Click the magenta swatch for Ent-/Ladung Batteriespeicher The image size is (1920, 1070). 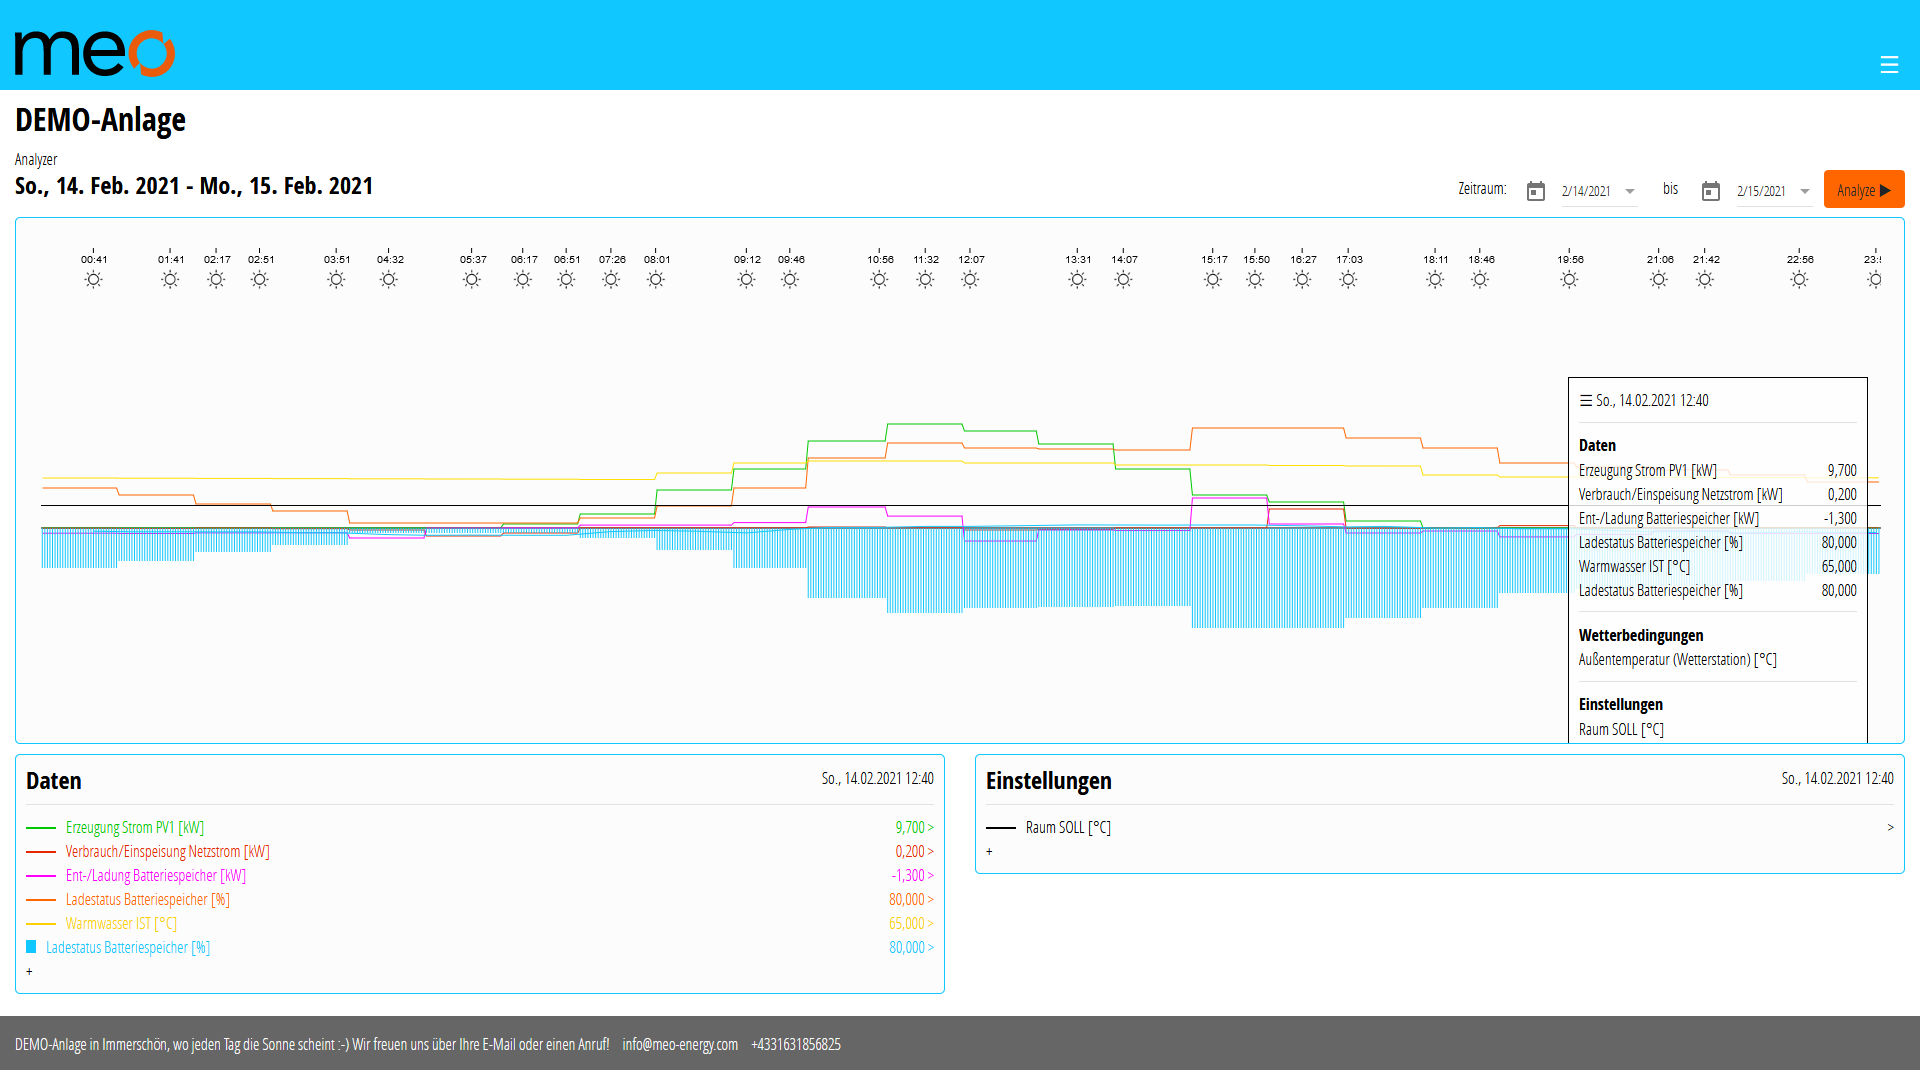tap(40, 875)
